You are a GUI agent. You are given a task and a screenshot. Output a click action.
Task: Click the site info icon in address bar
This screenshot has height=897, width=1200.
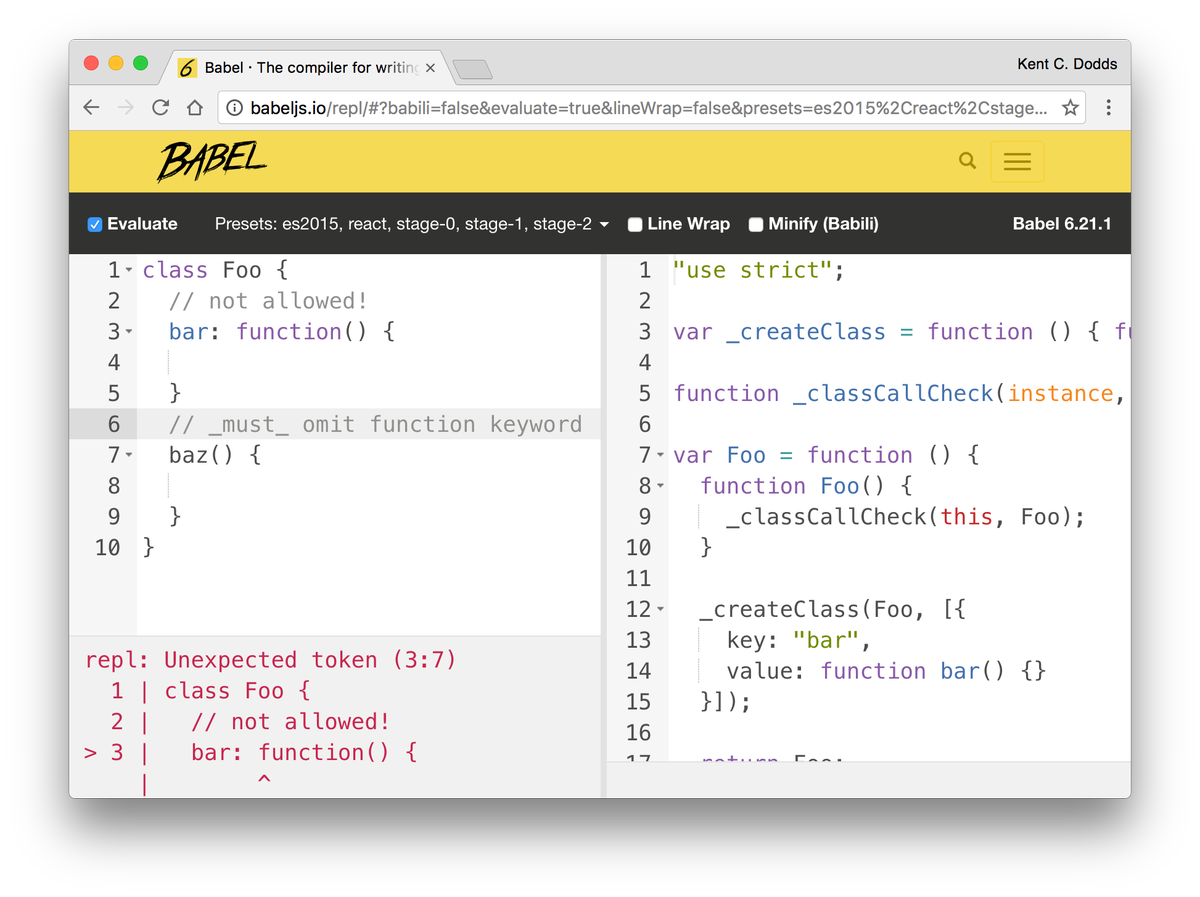pyautogui.click(x=234, y=108)
